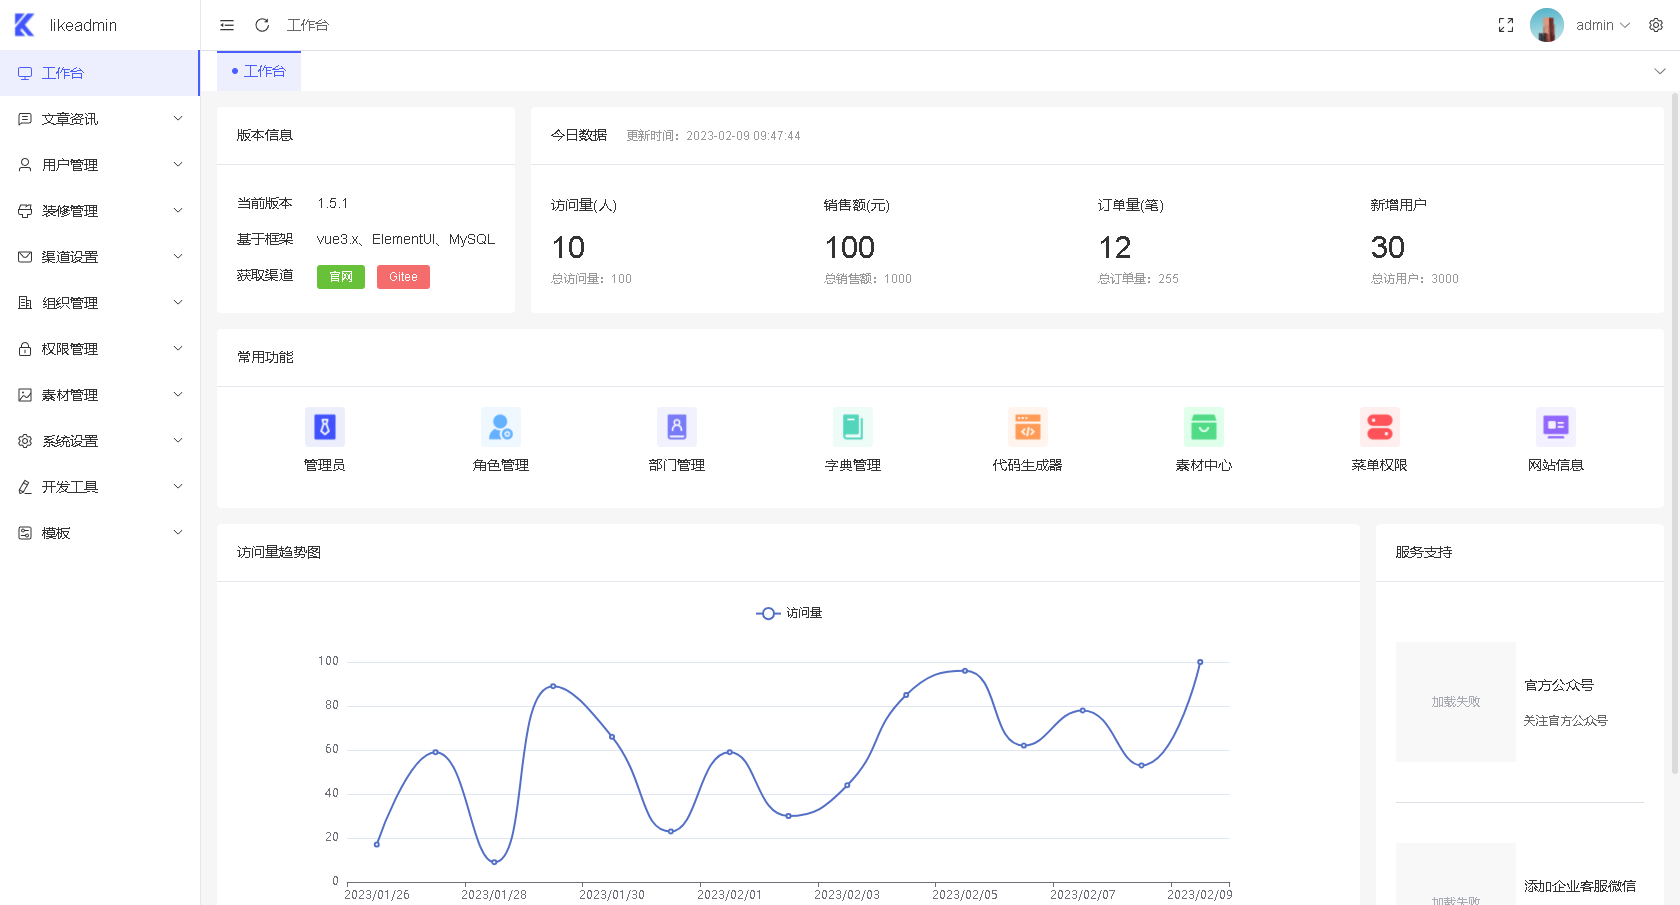Open the 文章资讯 sidebar menu item
The height and width of the screenshot is (905, 1680).
(x=100, y=119)
